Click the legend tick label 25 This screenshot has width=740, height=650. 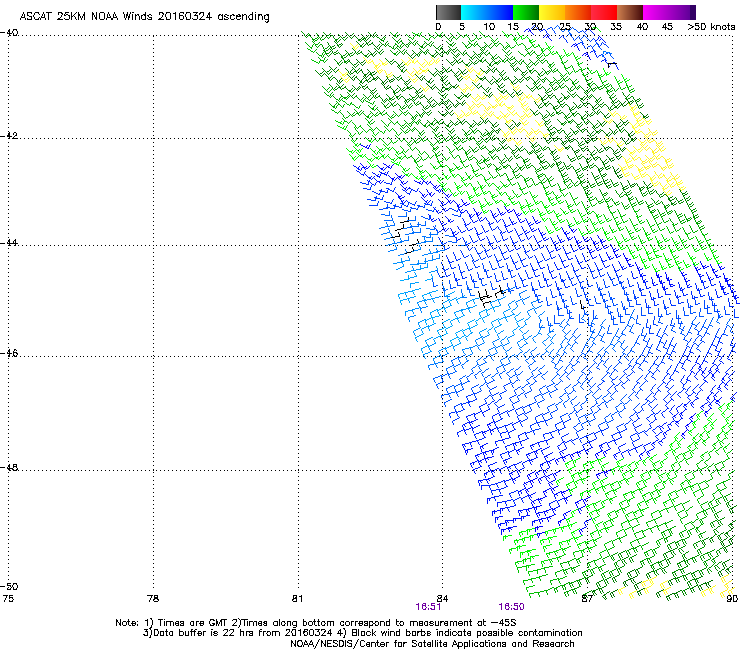pyautogui.click(x=565, y=27)
